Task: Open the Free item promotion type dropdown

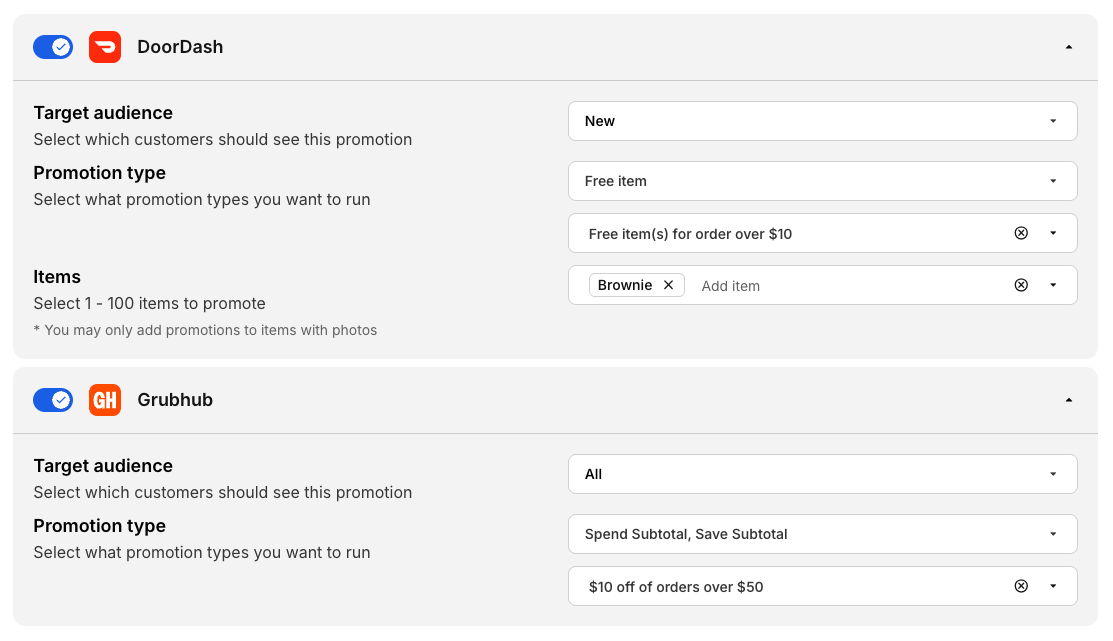Action: pyautogui.click(x=822, y=181)
